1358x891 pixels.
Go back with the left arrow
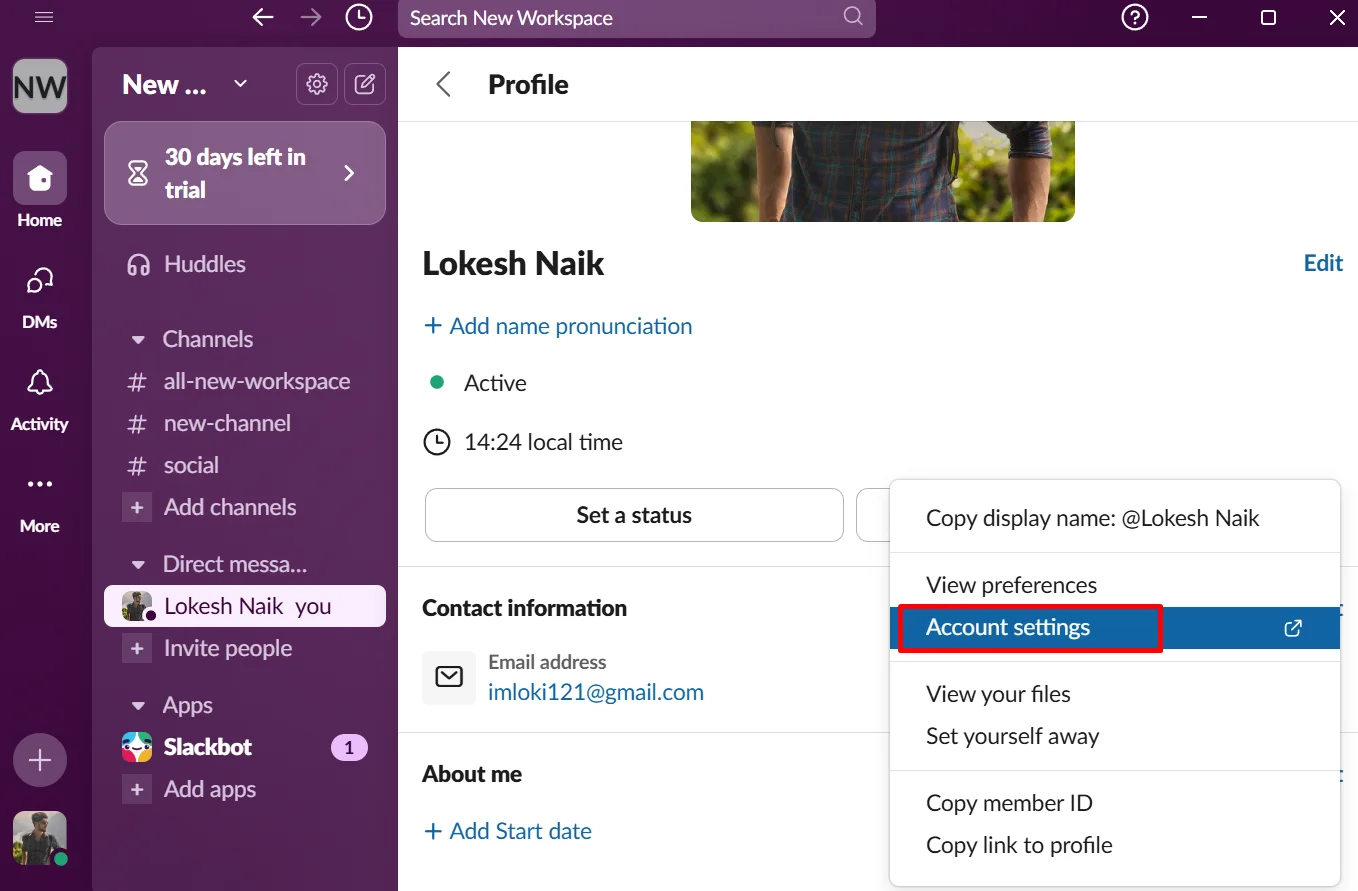(263, 17)
